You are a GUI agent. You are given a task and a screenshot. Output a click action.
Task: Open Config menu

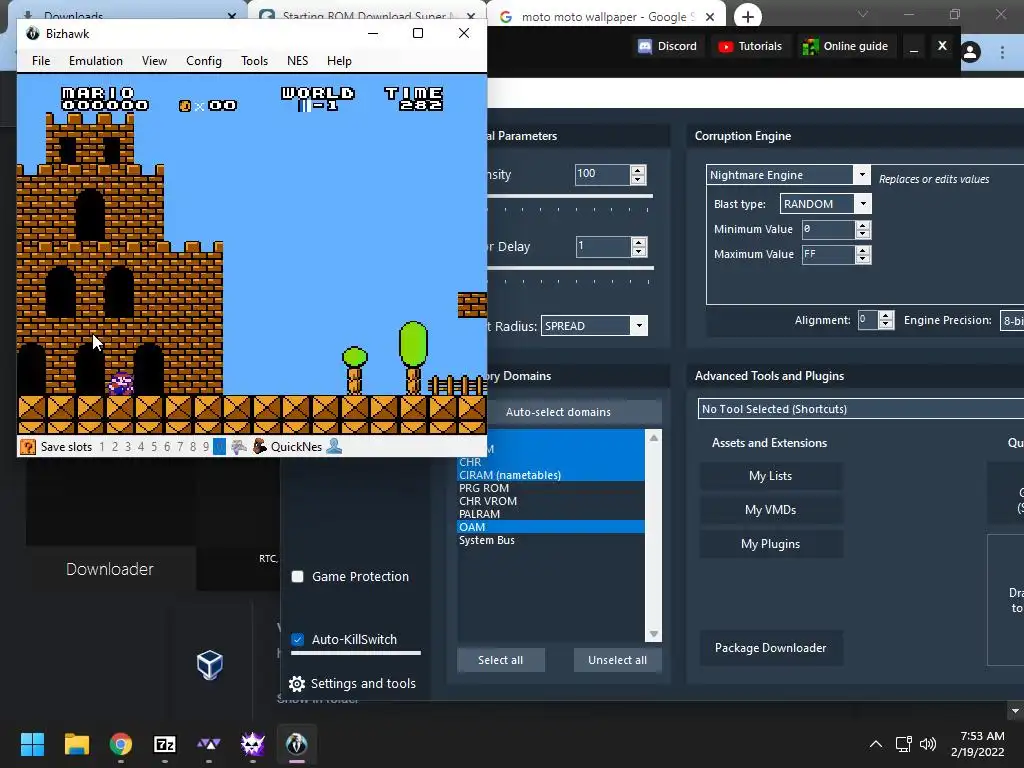click(x=204, y=61)
